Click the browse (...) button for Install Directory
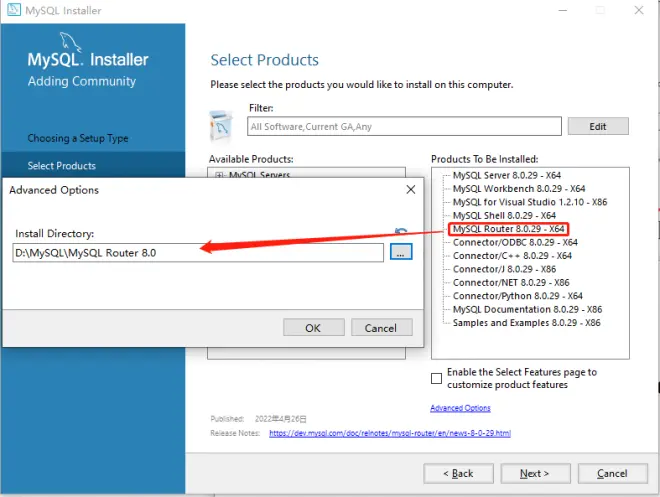The image size is (660, 497). click(401, 252)
